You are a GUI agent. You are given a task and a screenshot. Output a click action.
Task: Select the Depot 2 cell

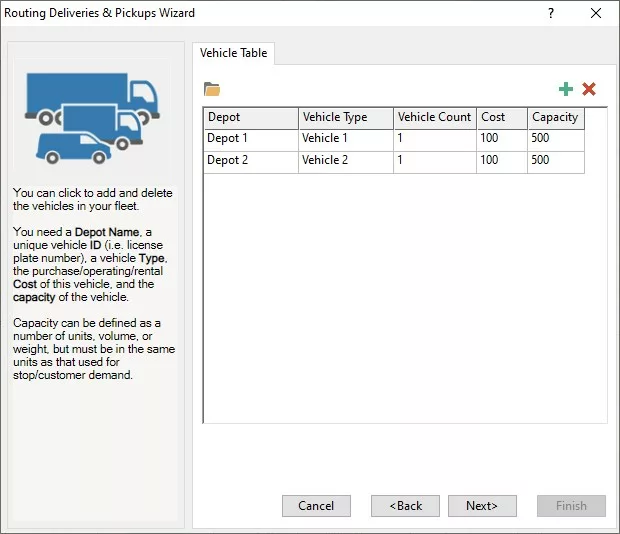tap(250, 161)
